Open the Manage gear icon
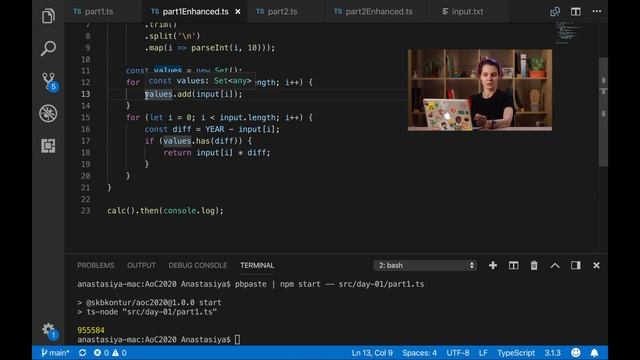 [49, 330]
